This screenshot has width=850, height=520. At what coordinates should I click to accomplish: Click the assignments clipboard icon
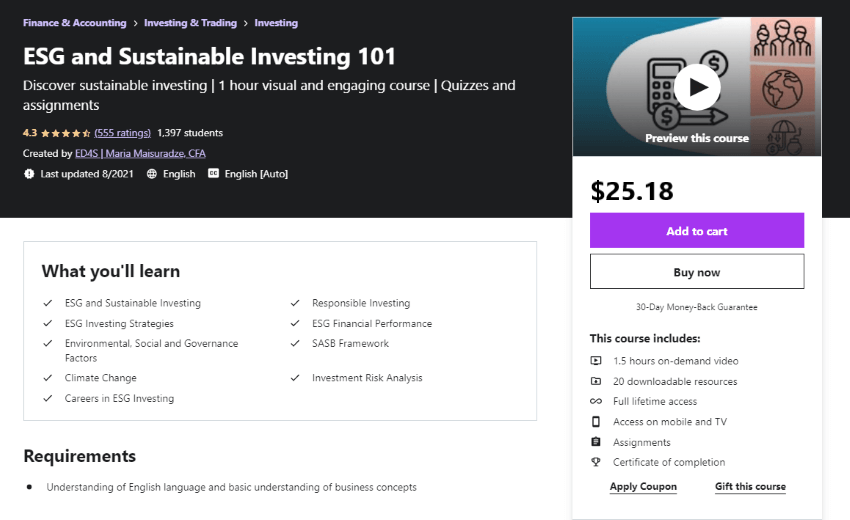point(596,442)
